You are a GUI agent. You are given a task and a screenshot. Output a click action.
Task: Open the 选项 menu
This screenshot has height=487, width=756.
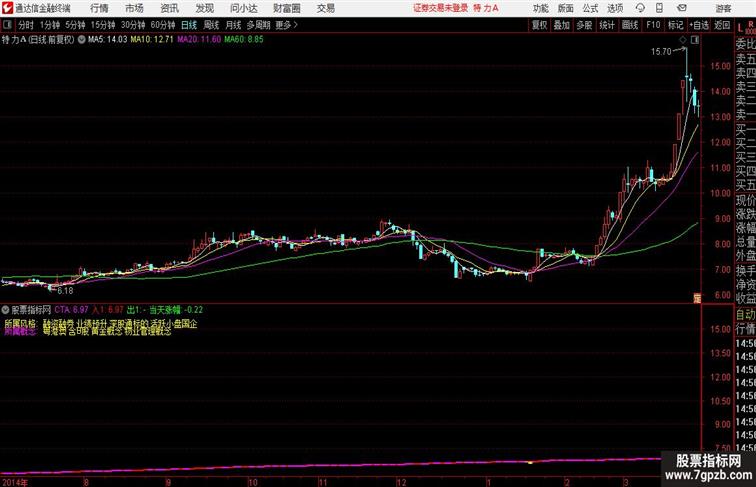pos(615,8)
